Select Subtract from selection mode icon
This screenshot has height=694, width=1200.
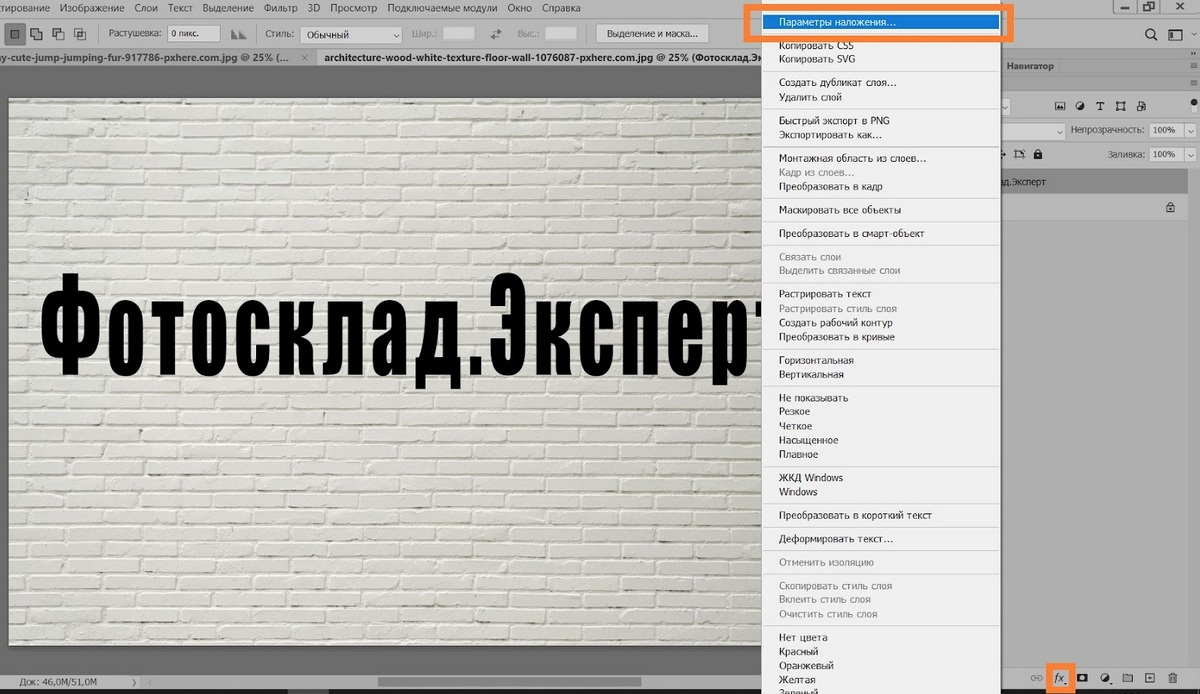(56, 34)
